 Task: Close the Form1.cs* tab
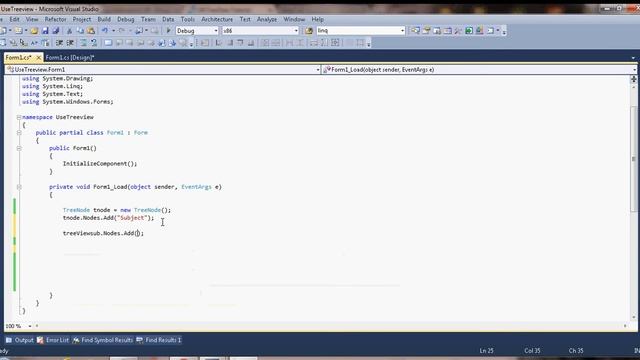tap(38, 58)
